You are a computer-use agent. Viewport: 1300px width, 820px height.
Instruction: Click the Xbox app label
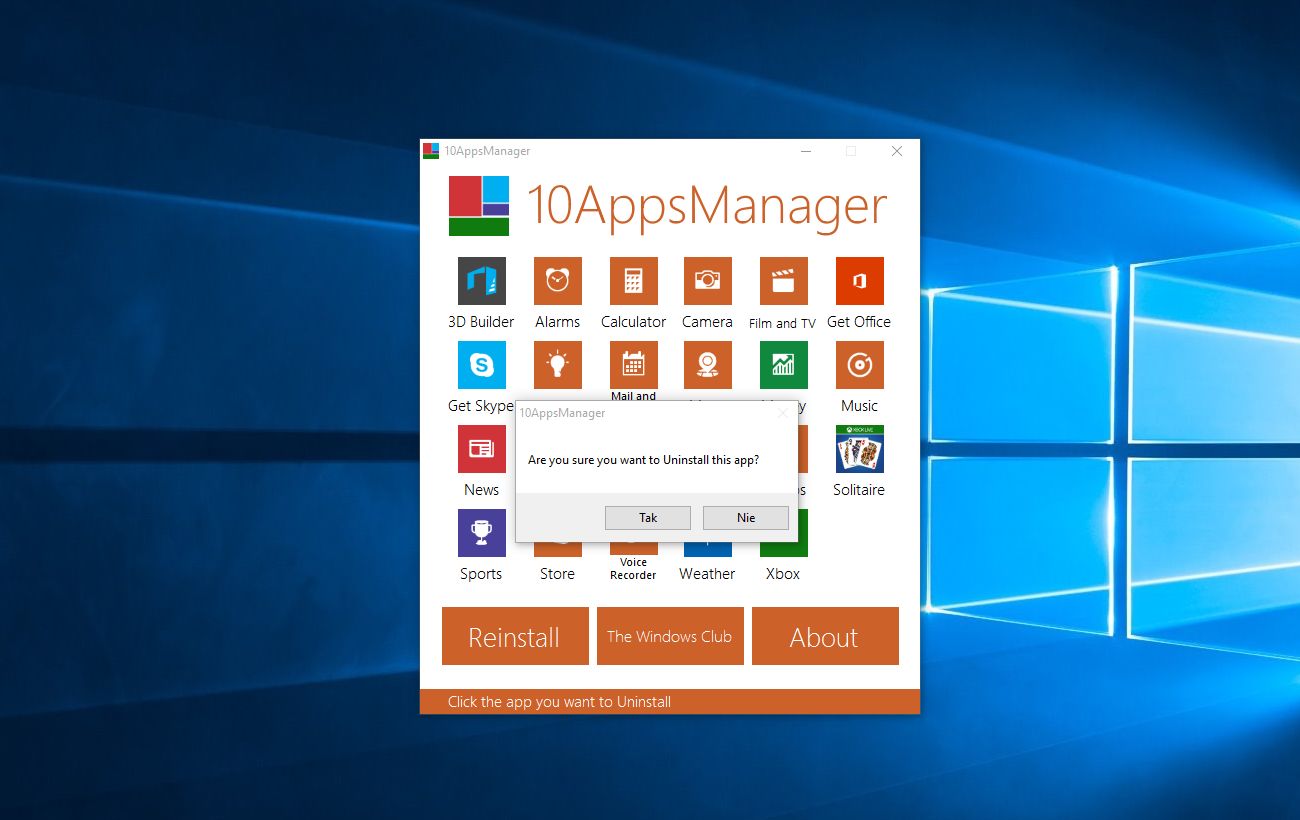click(783, 574)
